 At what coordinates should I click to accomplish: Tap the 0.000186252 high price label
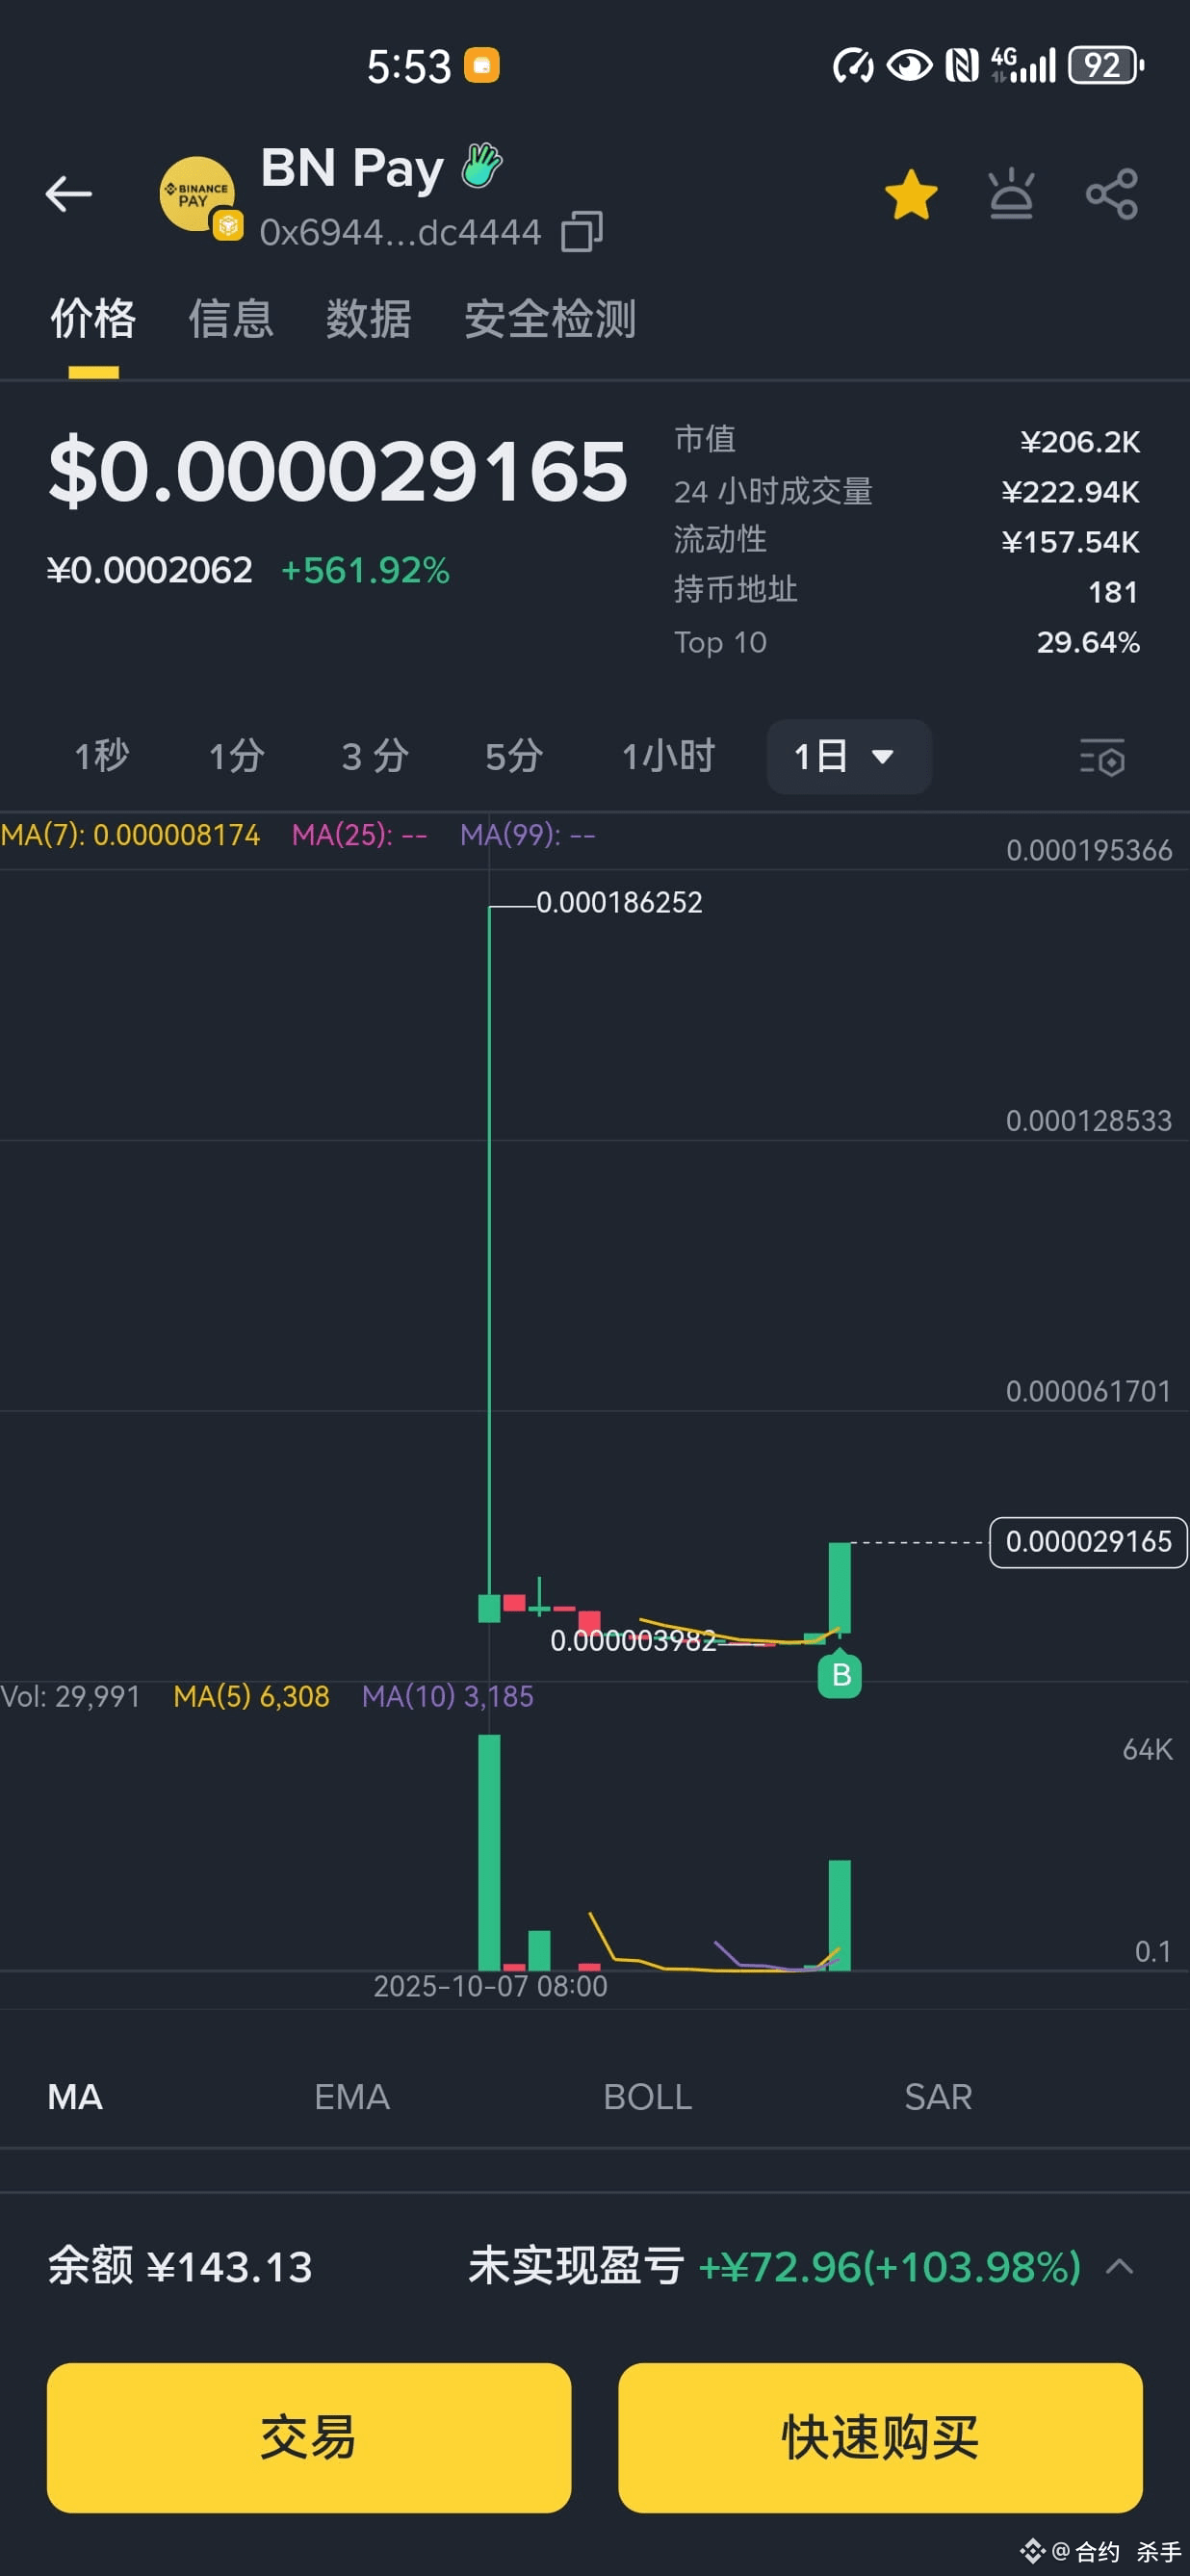619,903
